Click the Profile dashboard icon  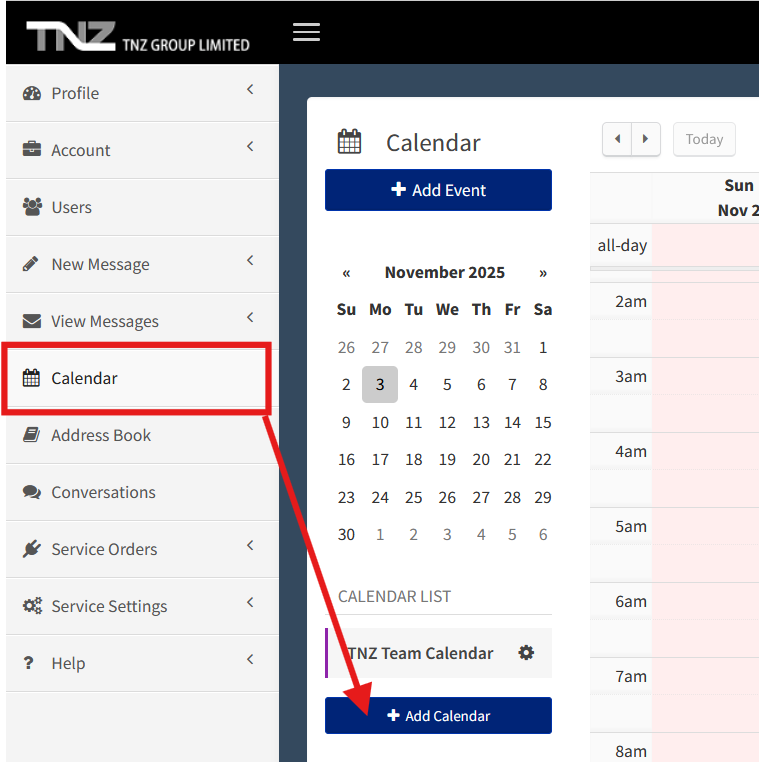[x=32, y=93]
